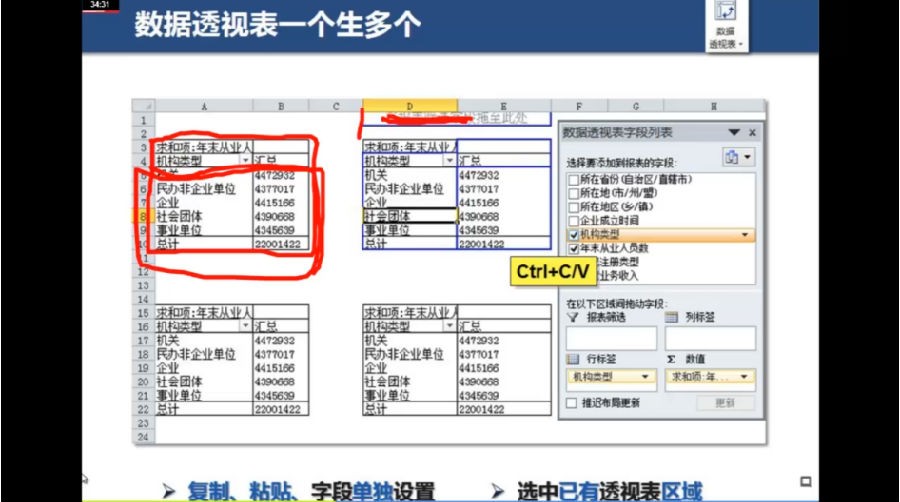The height and width of the screenshot is (502, 900).
Task: Select row header 23
Action: [143, 423]
